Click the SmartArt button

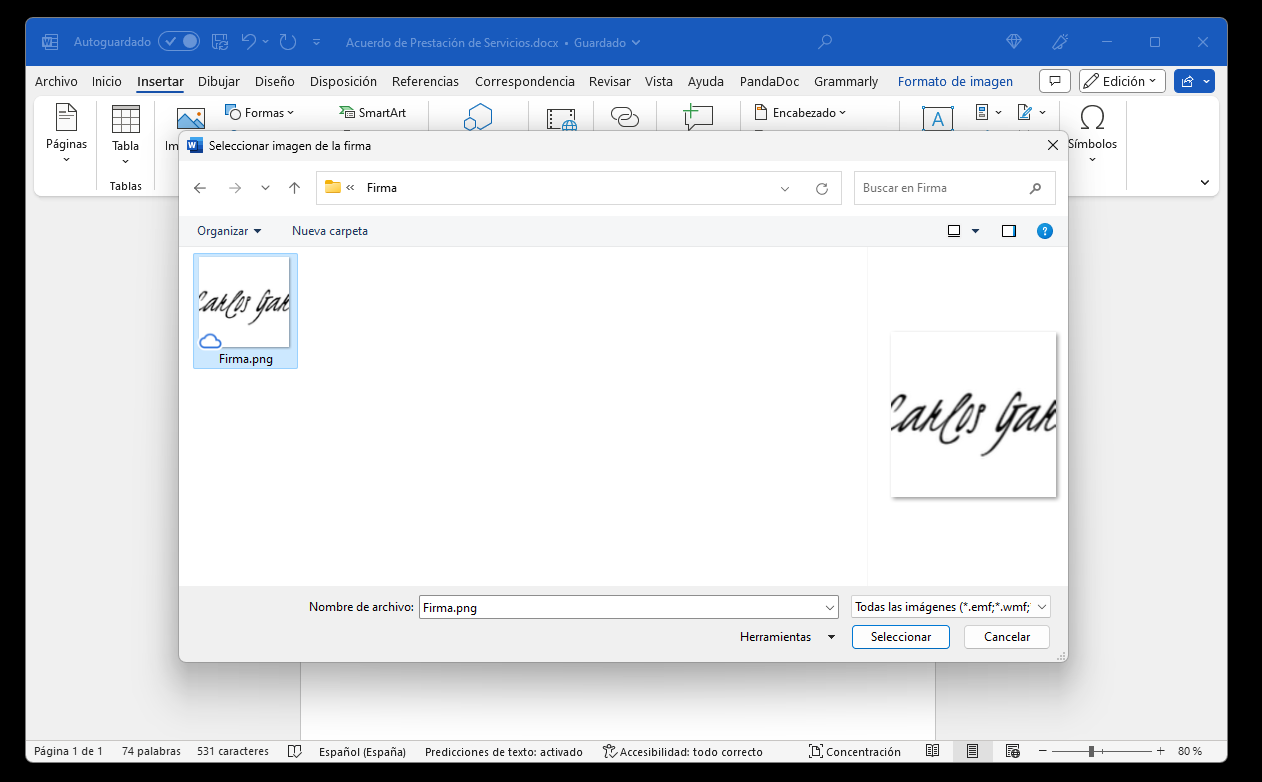coord(372,113)
